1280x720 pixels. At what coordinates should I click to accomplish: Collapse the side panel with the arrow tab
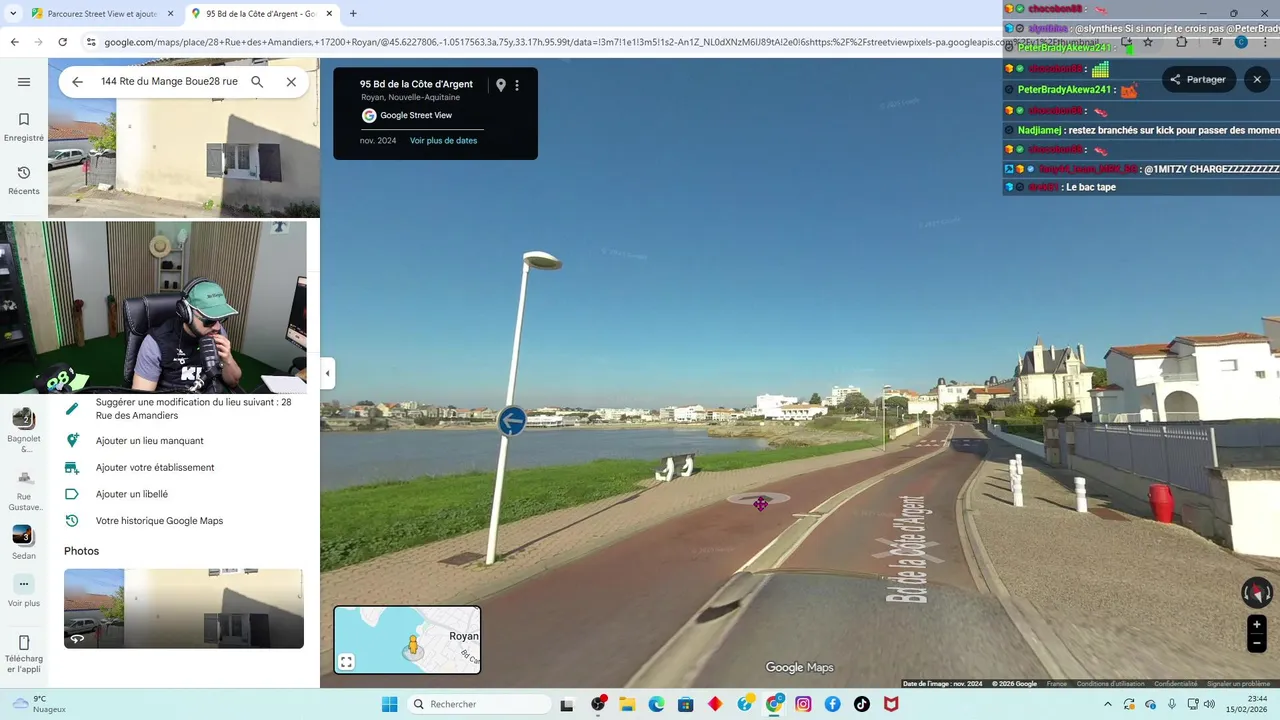pos(327,374)
